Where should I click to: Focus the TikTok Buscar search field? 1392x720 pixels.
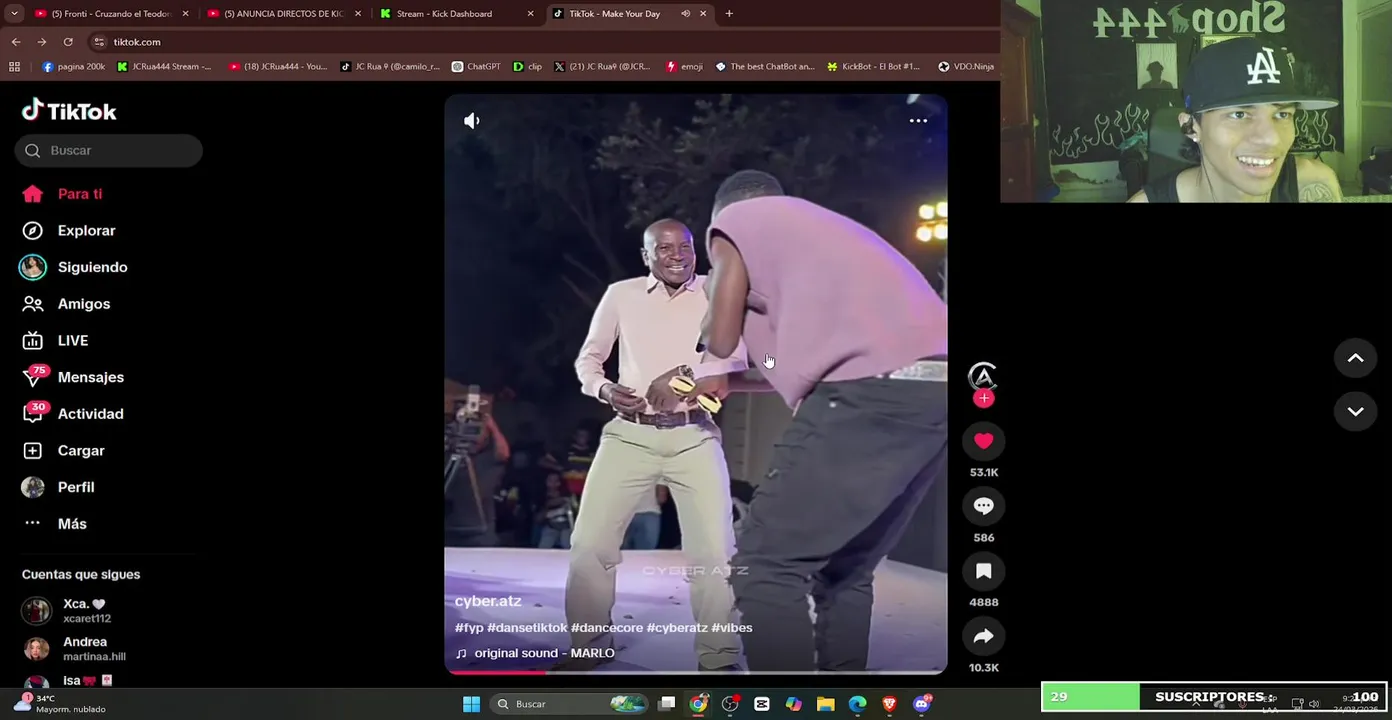pos(108,150)
